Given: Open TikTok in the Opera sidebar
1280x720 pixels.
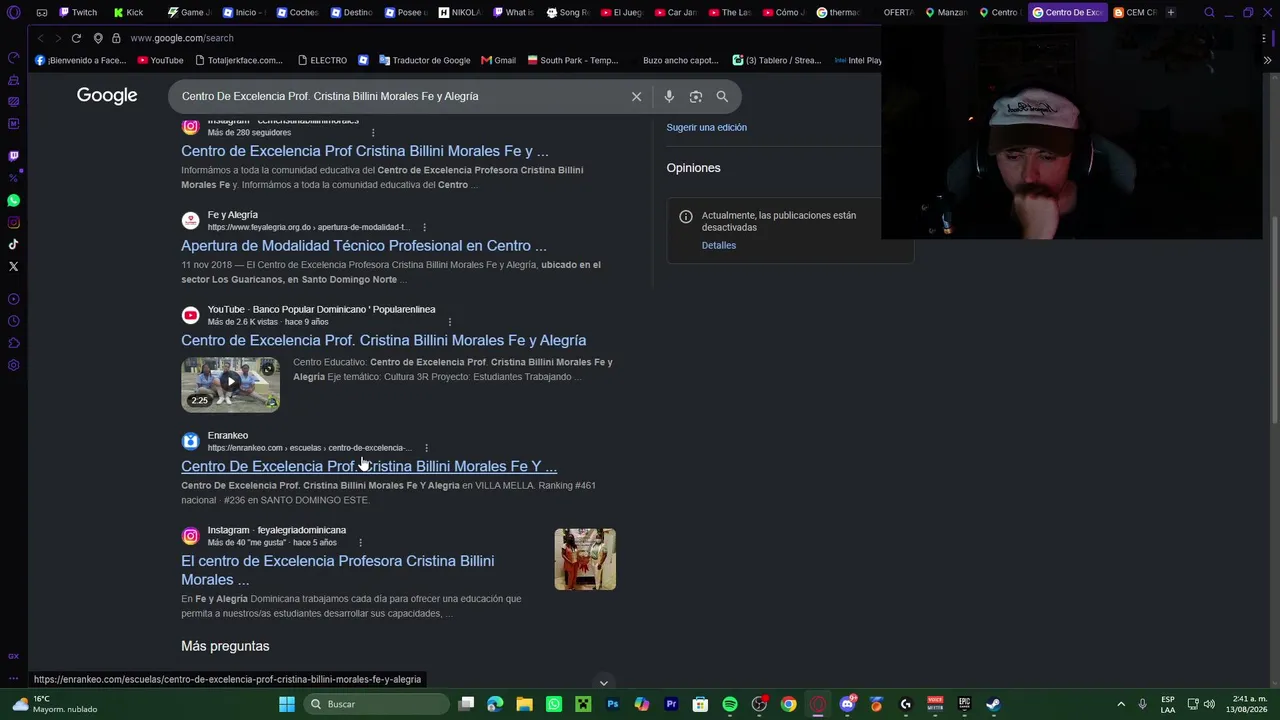Looking at the screenshot, I should (13, 244).
